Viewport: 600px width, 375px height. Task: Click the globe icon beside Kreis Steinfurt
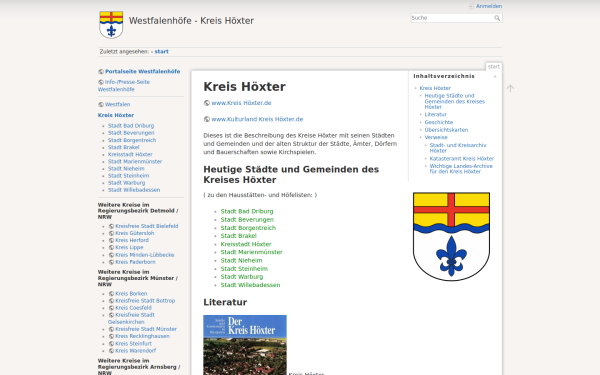pyautogui.click(x=111, y=344)
